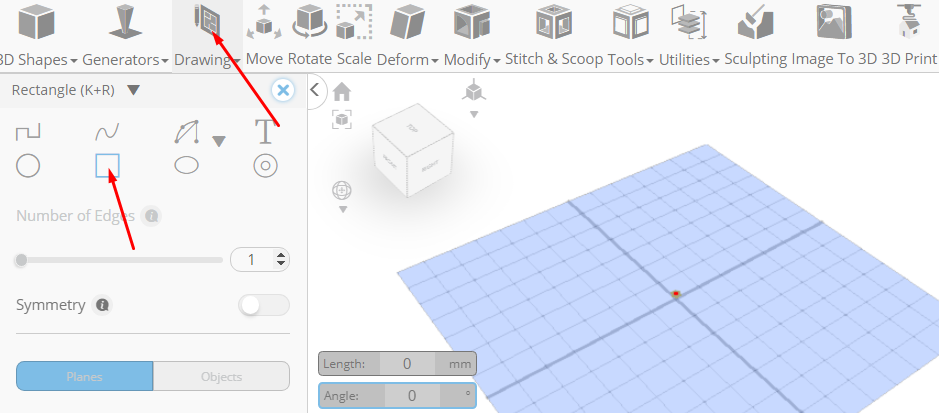
Task: Select the Text drawing tool
Action: click(265, 132)
